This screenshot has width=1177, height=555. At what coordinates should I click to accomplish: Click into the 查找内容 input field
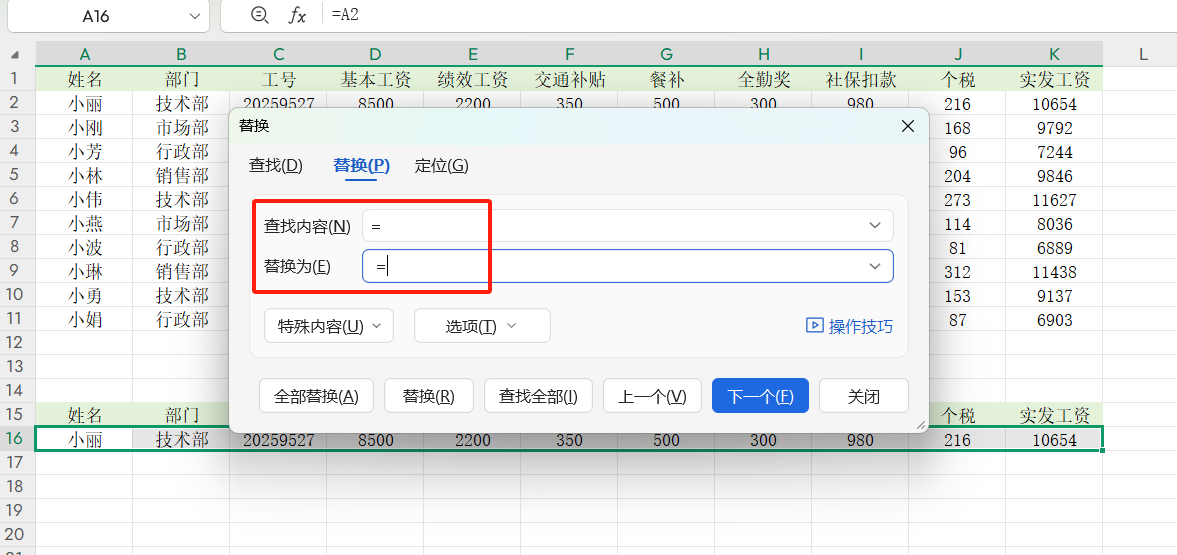click(x=610, y=226)
